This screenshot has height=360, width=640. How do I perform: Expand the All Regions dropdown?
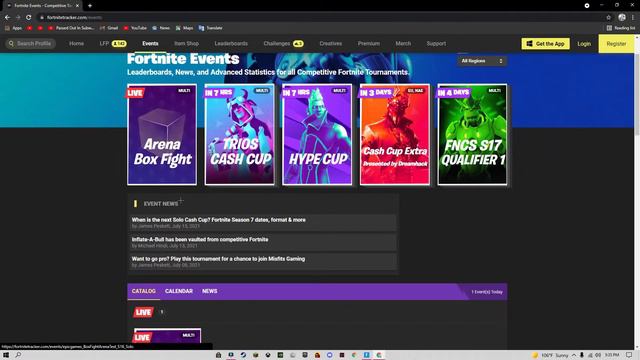point(482,61)
